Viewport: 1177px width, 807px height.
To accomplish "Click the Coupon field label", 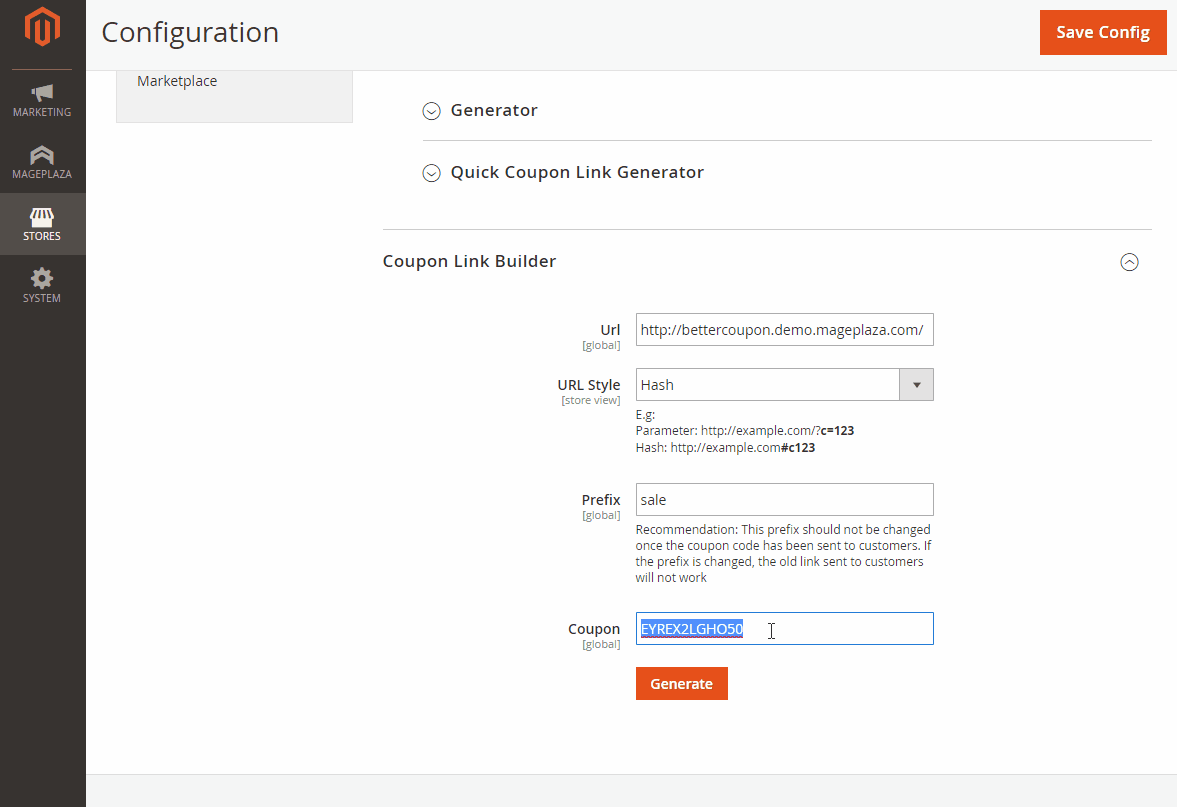I will pos(594,628).
